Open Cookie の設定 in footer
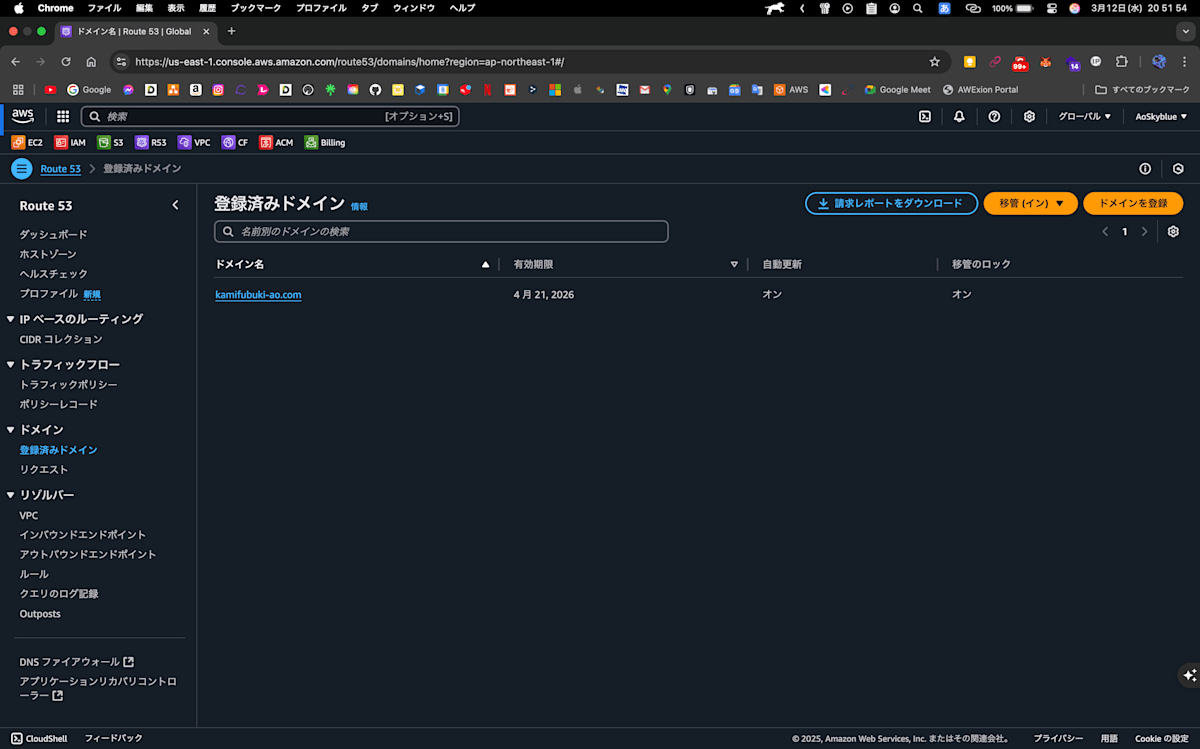This screenshot has height=749, width=1200. (x=1161, y=738)
